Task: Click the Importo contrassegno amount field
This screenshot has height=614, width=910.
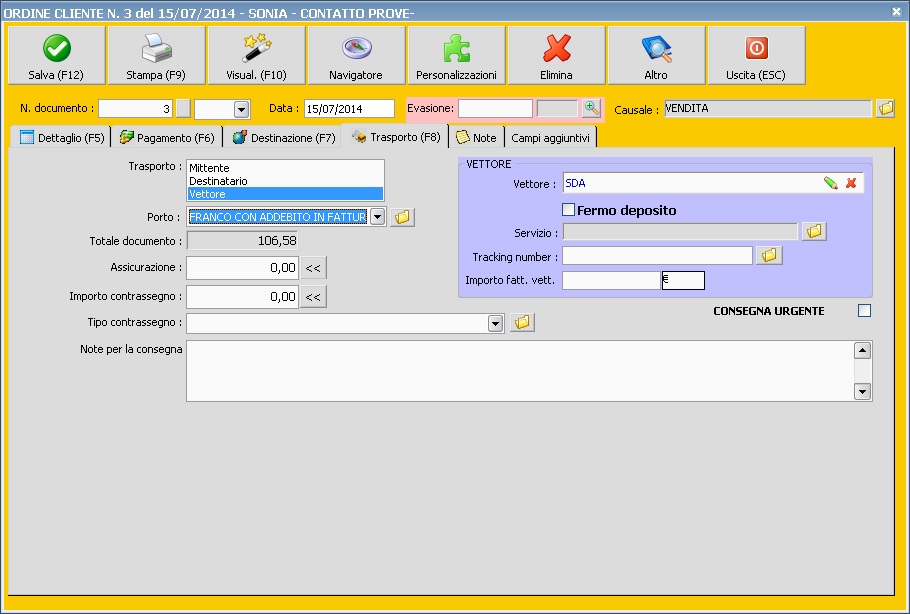Action: pyautogui.click(x=243, y=297)
